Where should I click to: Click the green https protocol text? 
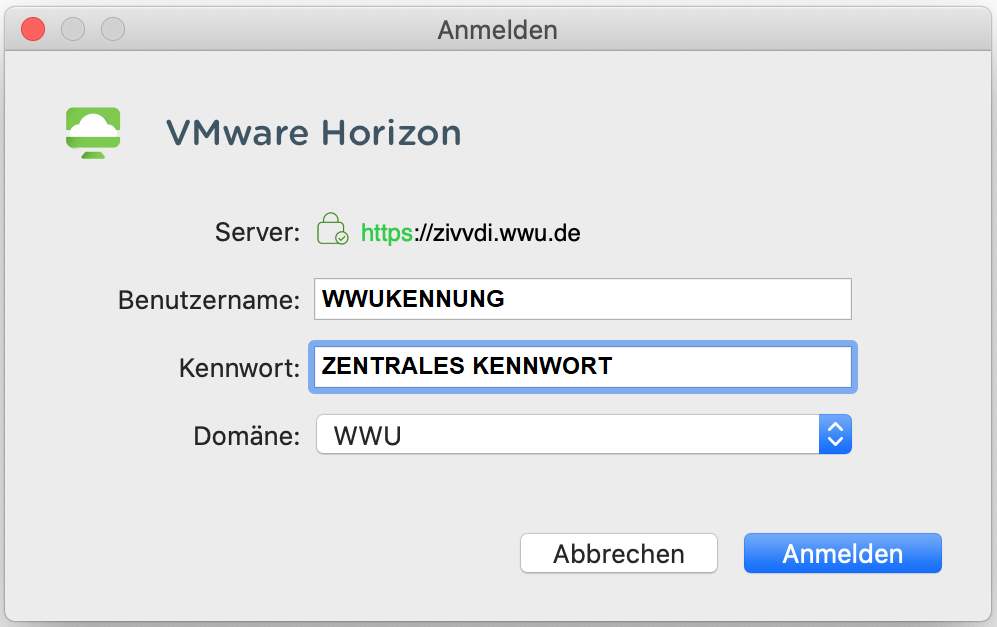(386, 234)
